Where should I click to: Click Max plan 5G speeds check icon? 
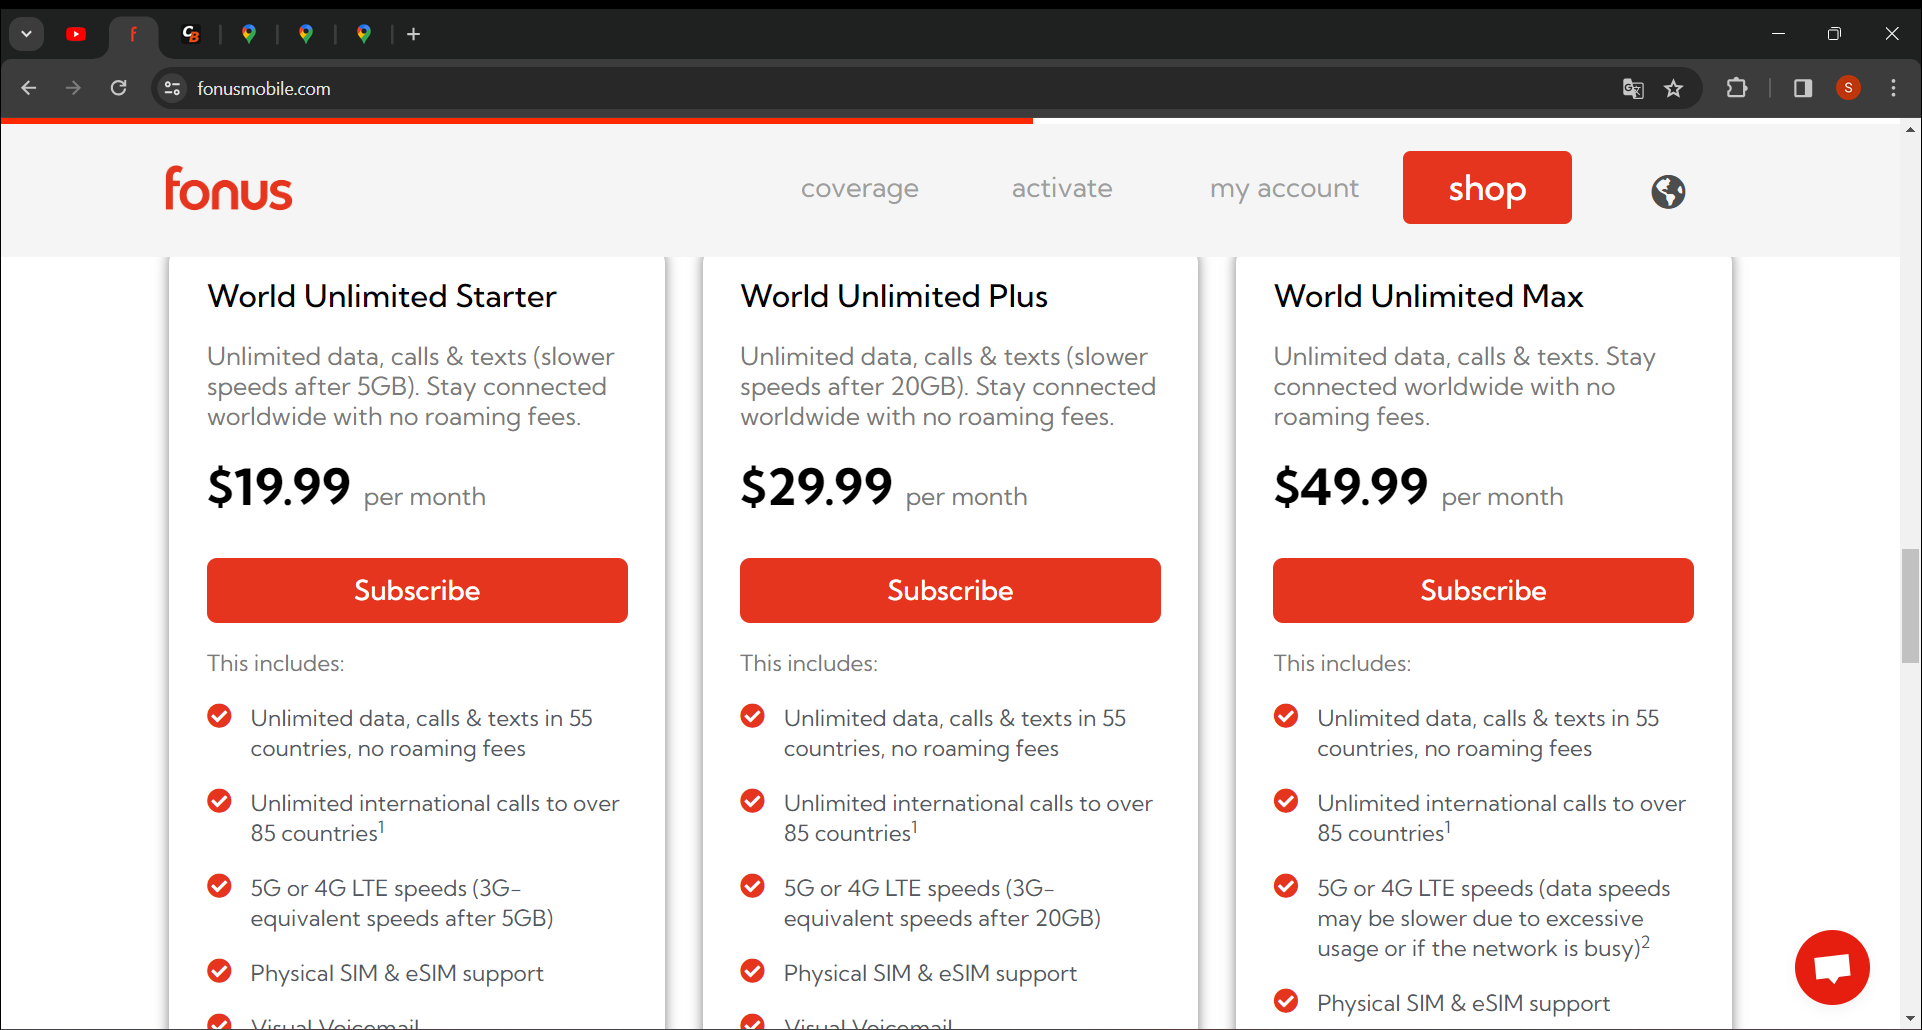[1286, 886]
